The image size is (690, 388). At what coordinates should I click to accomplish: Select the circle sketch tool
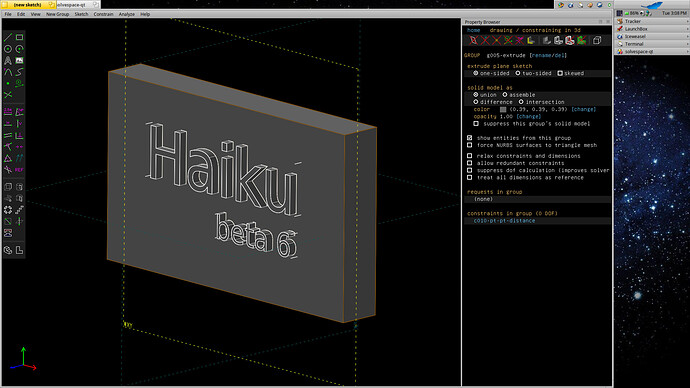[x=8, y=49]
